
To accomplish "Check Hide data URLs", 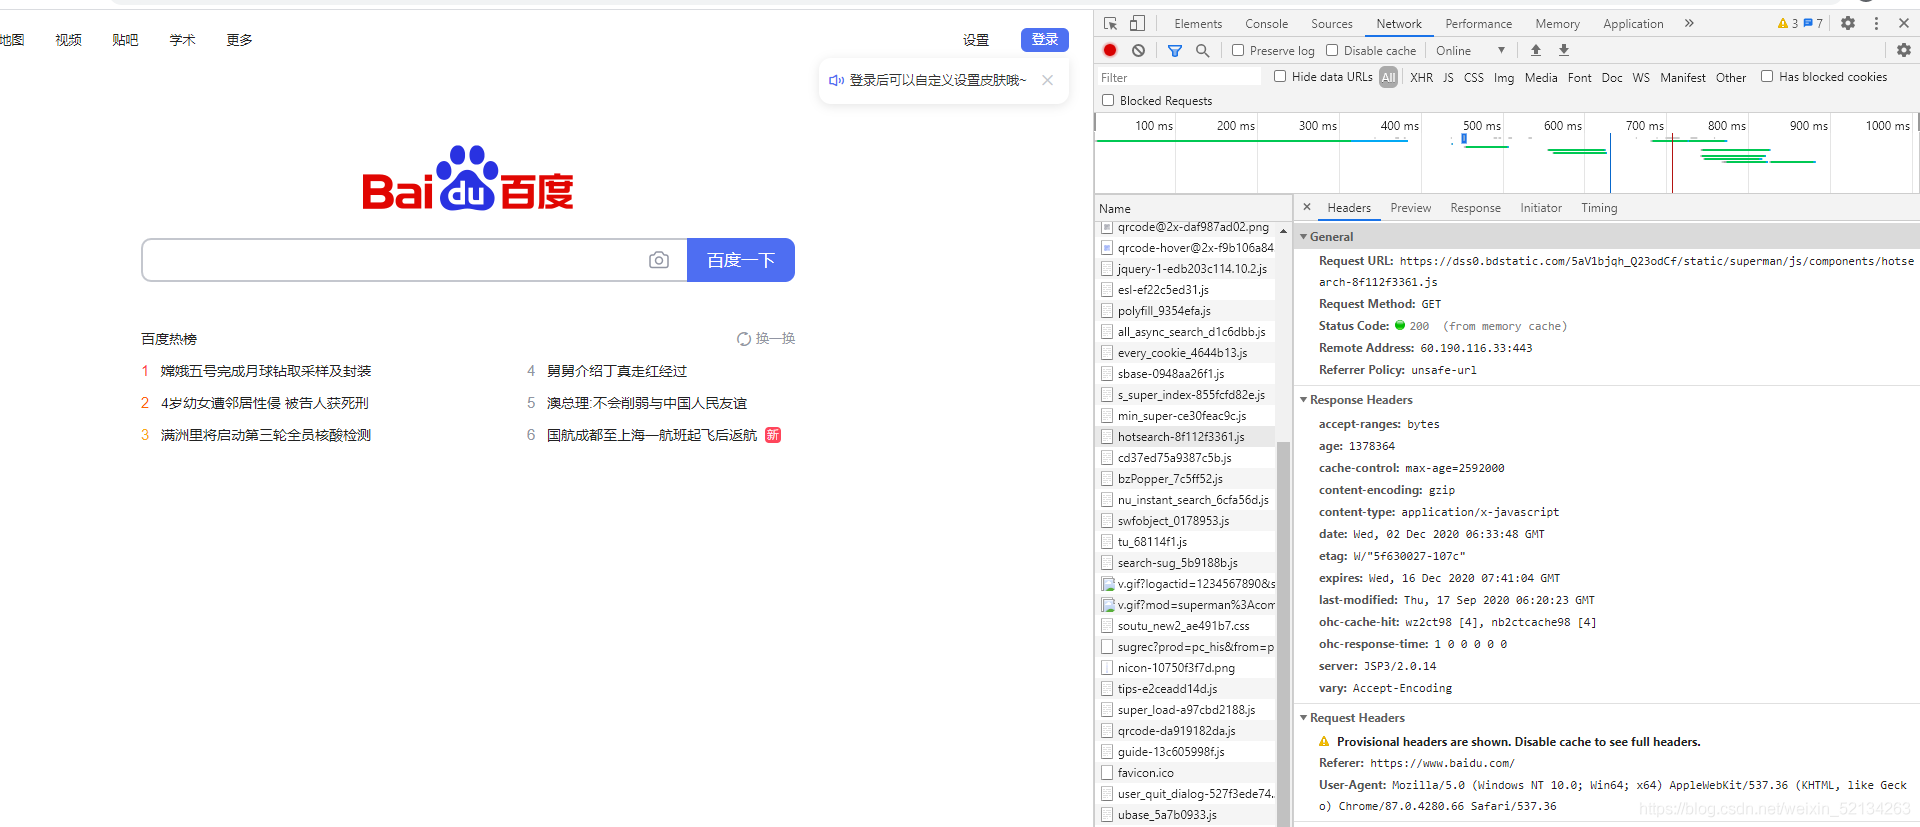I will (x=1280, y=76).
